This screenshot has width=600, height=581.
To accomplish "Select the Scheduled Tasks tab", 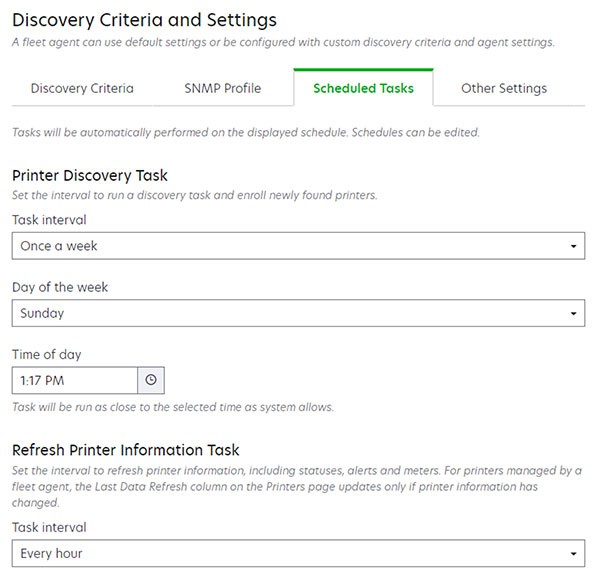I will click(x=363, y=88).
